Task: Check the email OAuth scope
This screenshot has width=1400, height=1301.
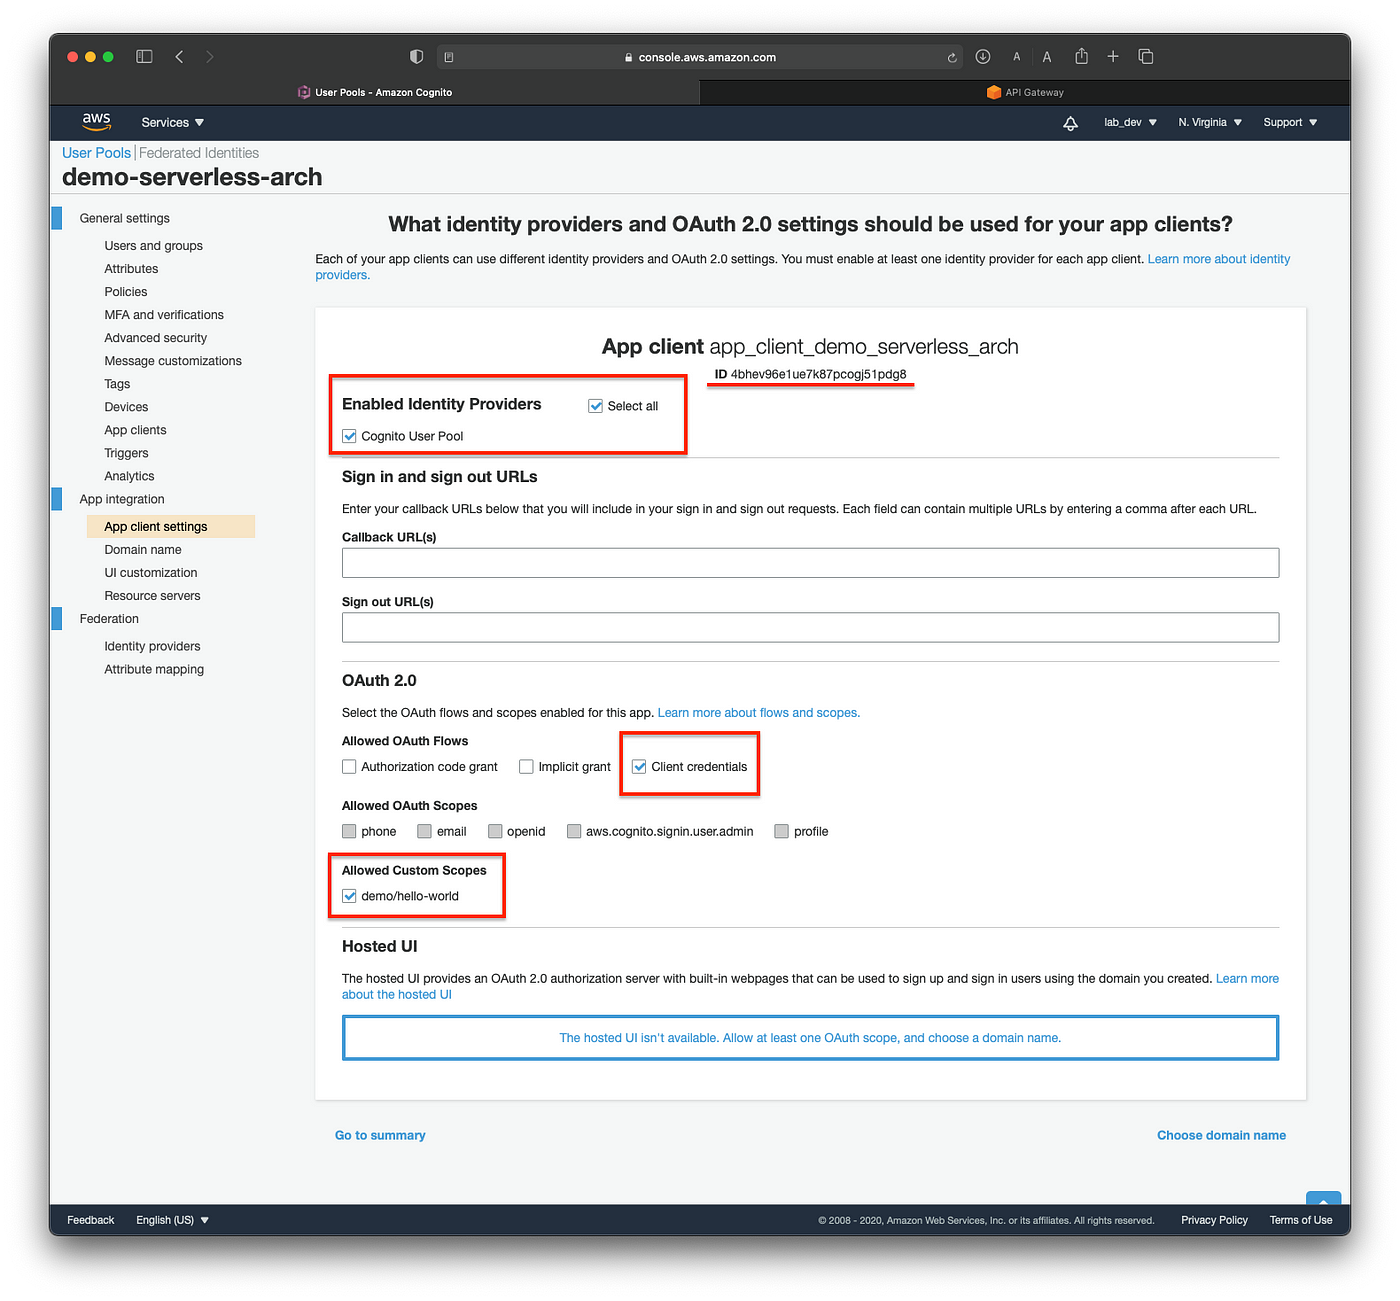Action: pos(424,831)
